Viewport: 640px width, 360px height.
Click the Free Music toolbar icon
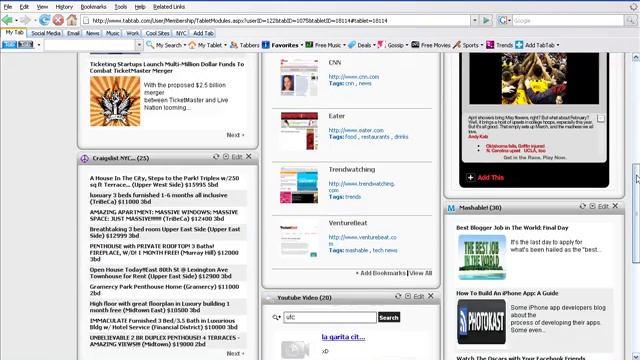point(309,45)
